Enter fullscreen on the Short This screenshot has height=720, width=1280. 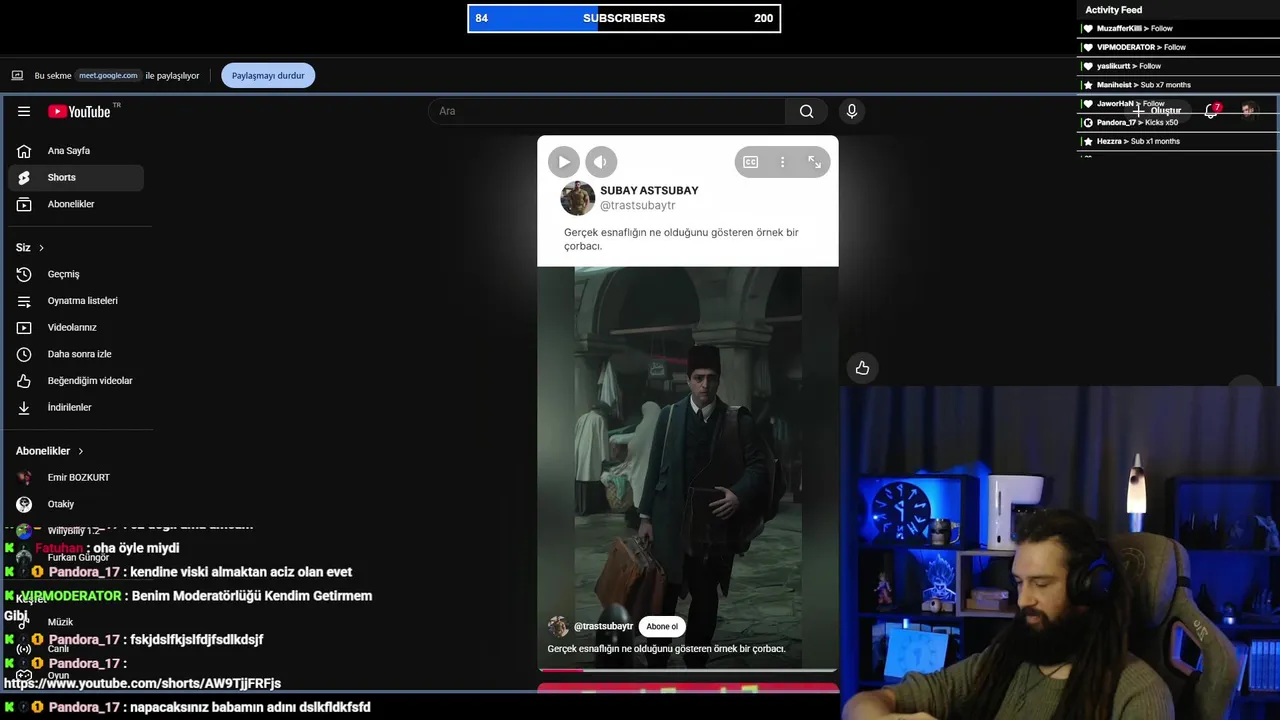coord(815,162)
